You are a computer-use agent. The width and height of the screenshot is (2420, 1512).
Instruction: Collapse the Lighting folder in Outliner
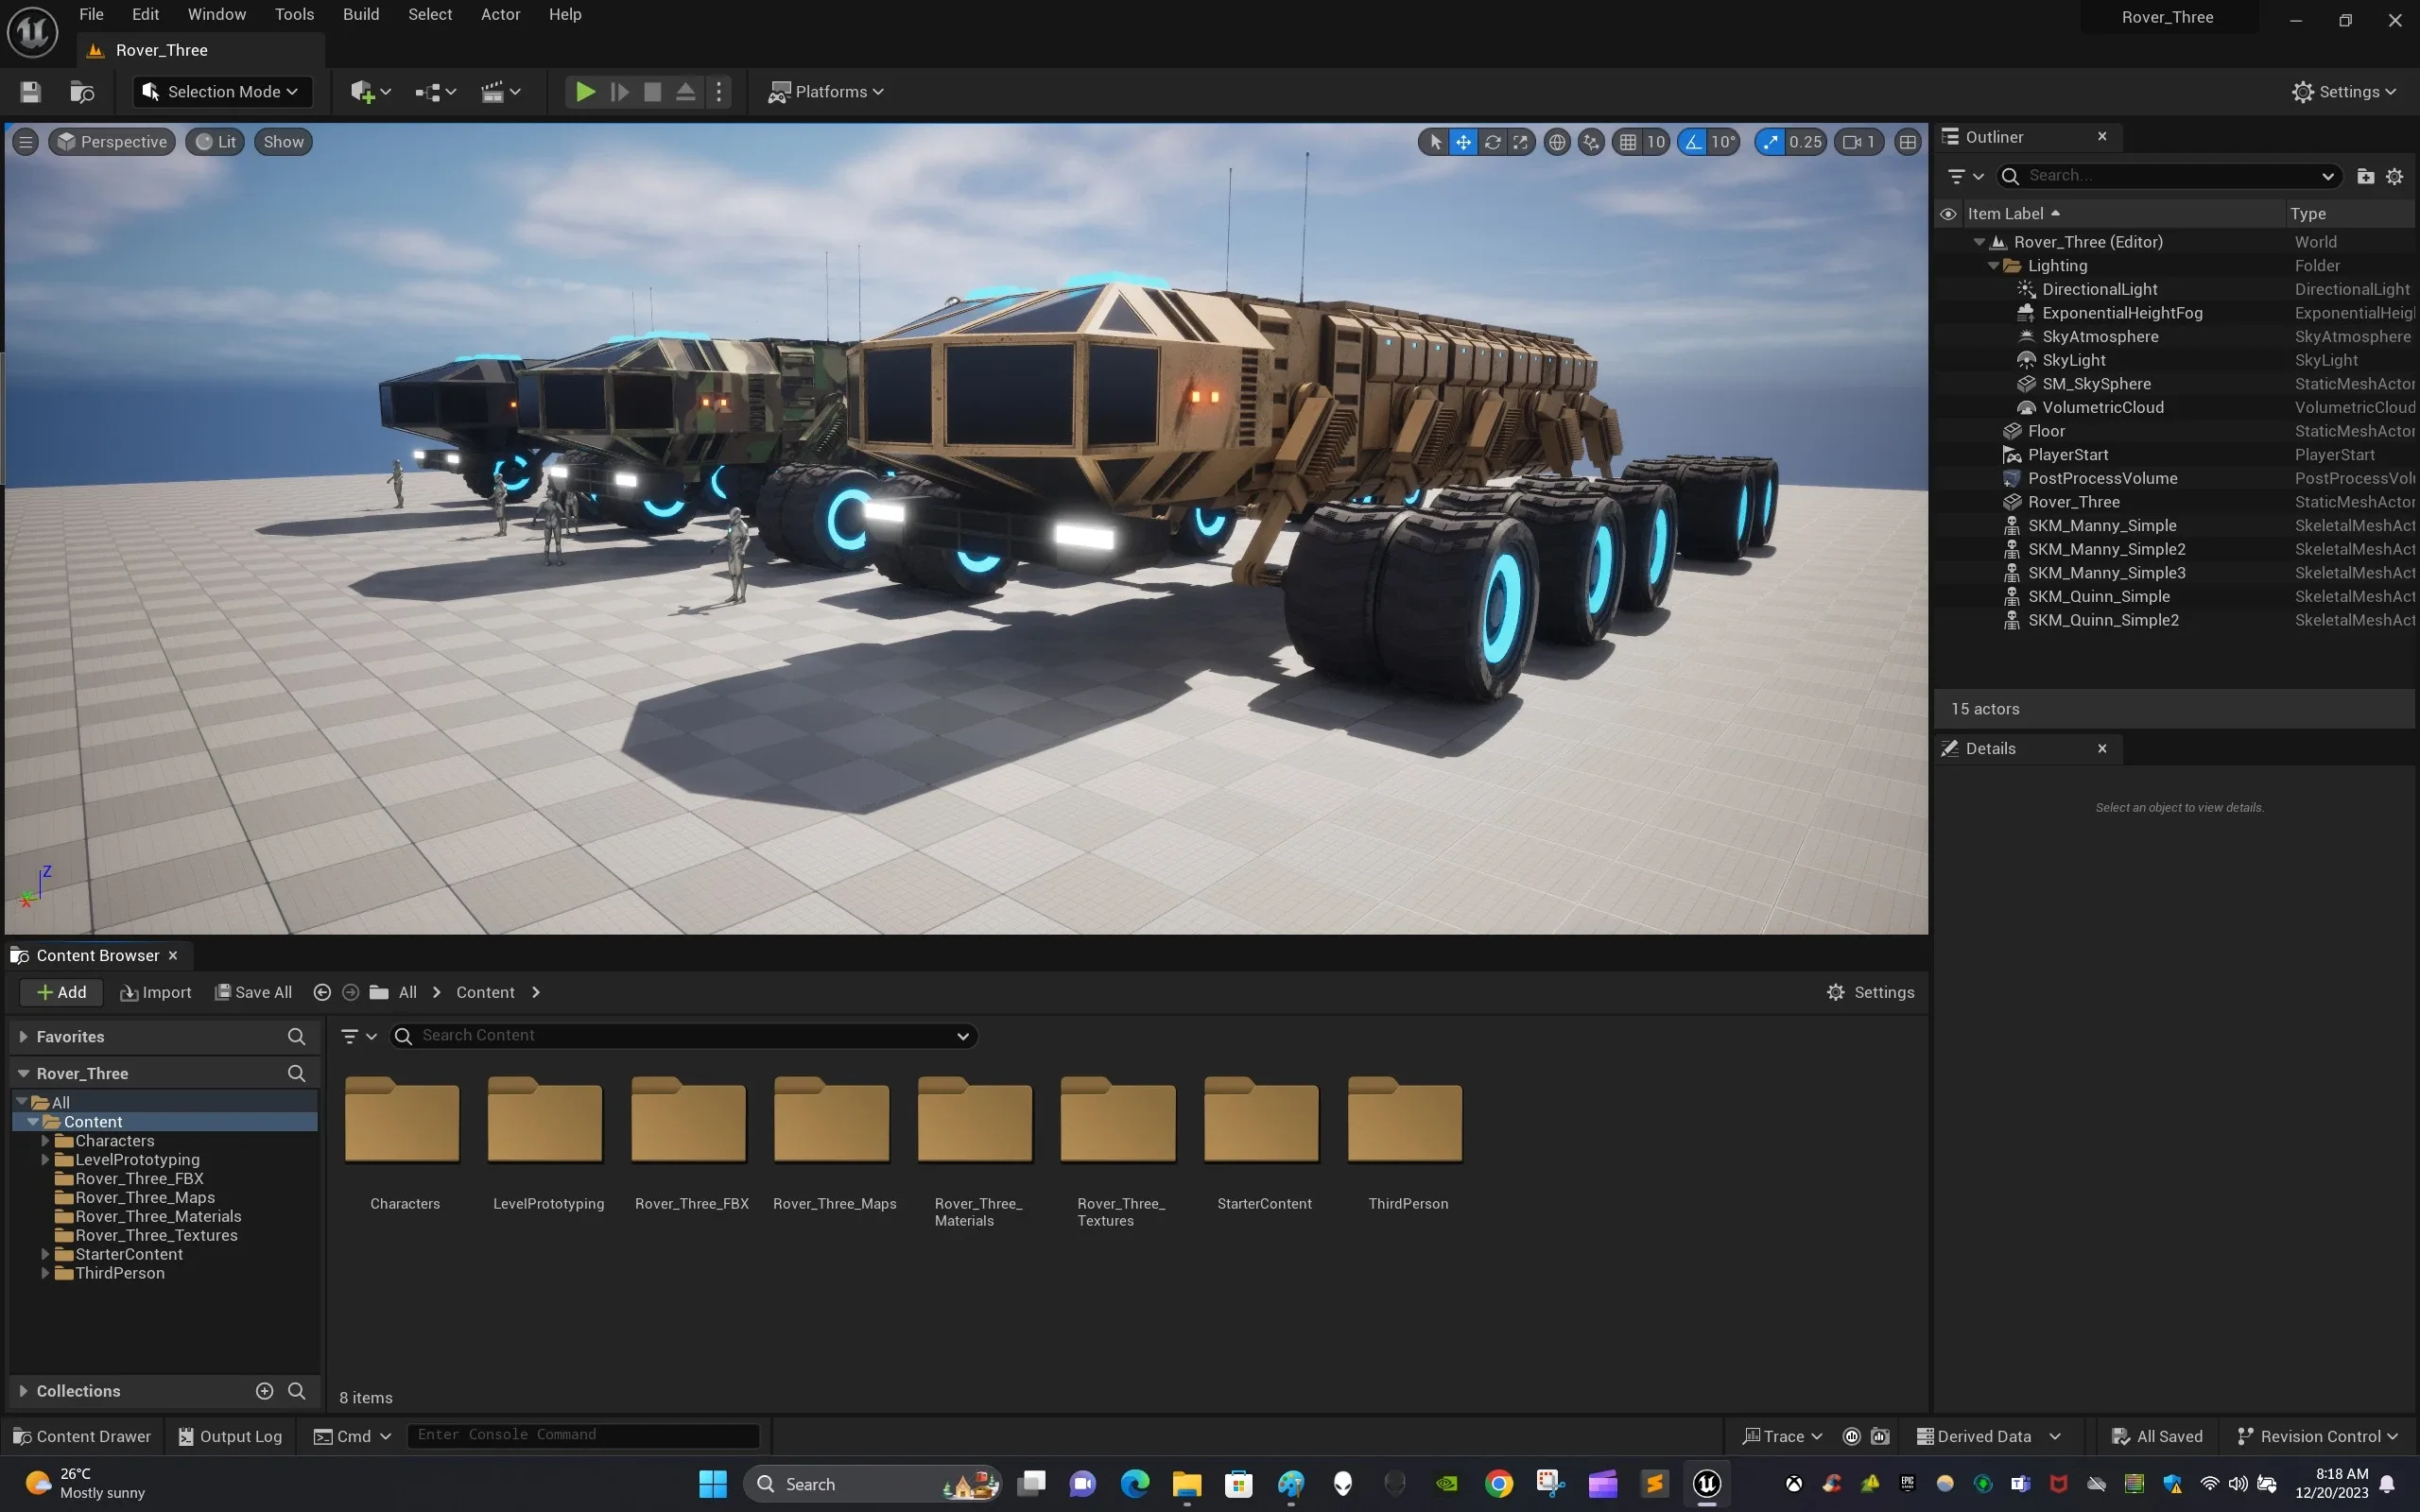tap(1993, 266)
